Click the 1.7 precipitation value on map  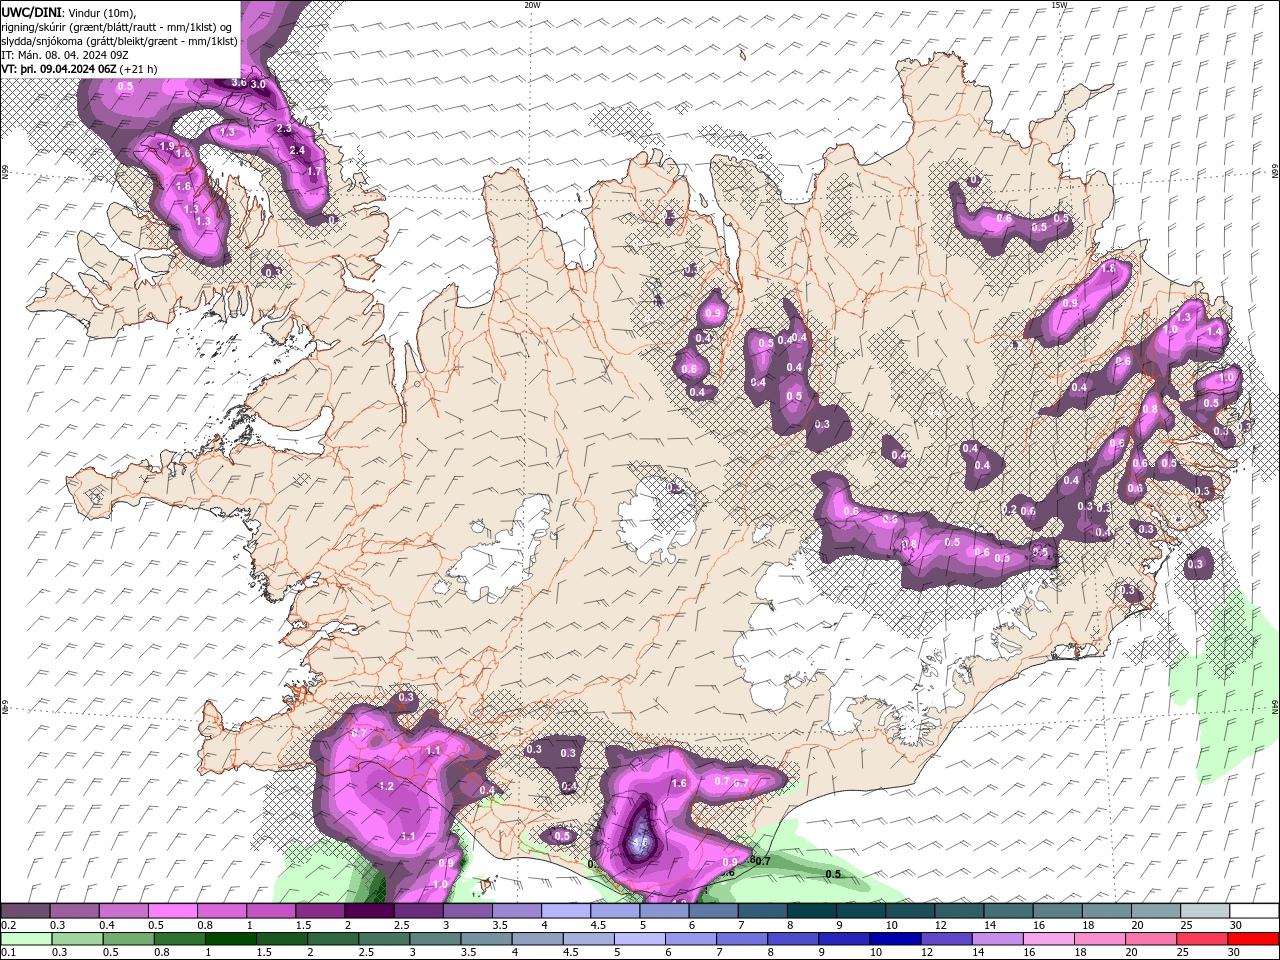pyautogui.click(x=314, y=172)
